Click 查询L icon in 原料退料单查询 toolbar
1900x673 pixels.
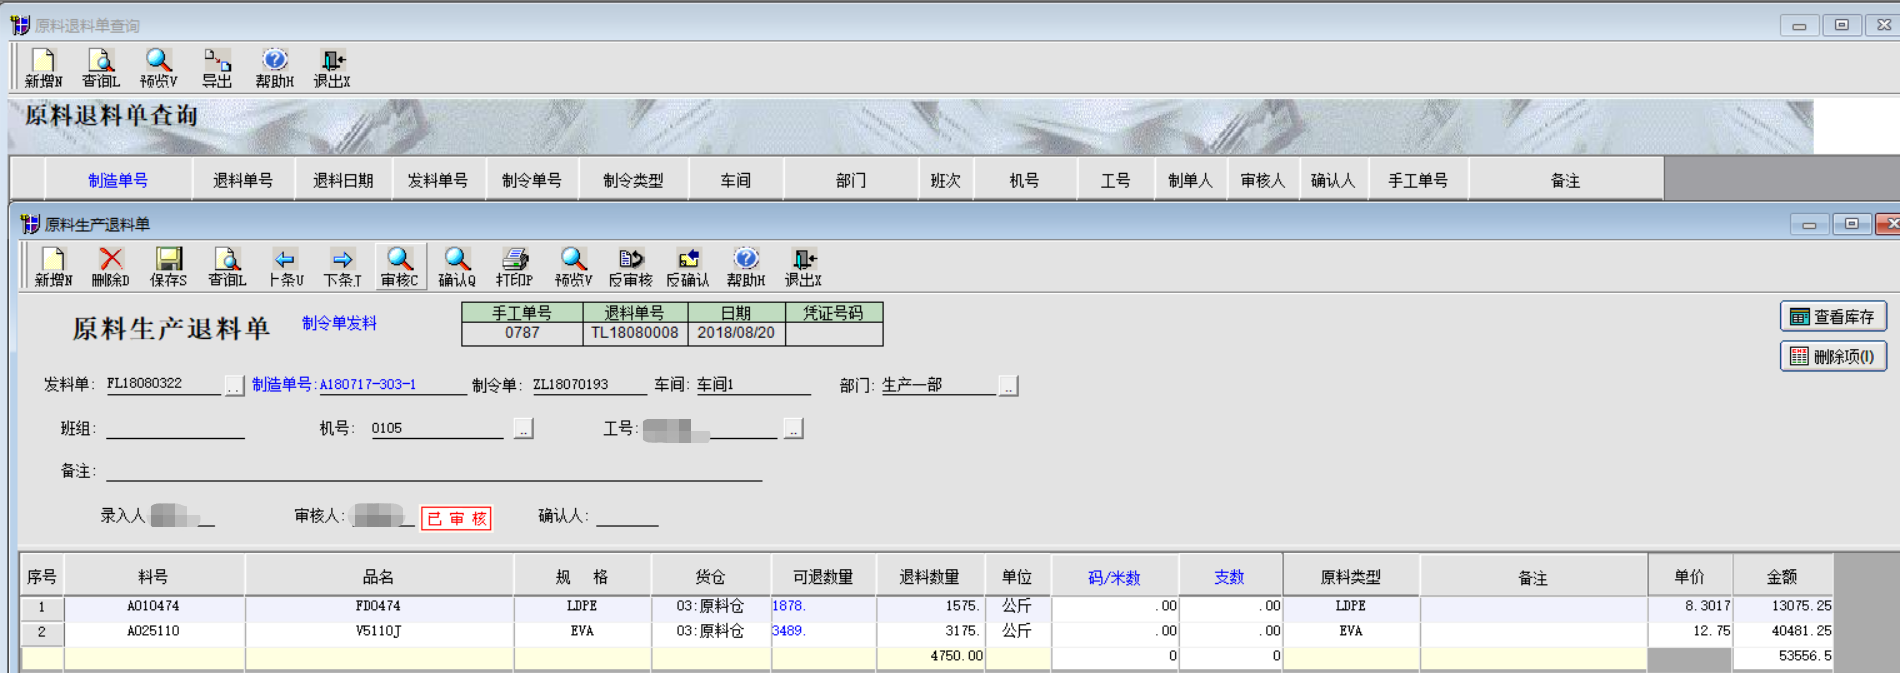(x=100, y=68)
